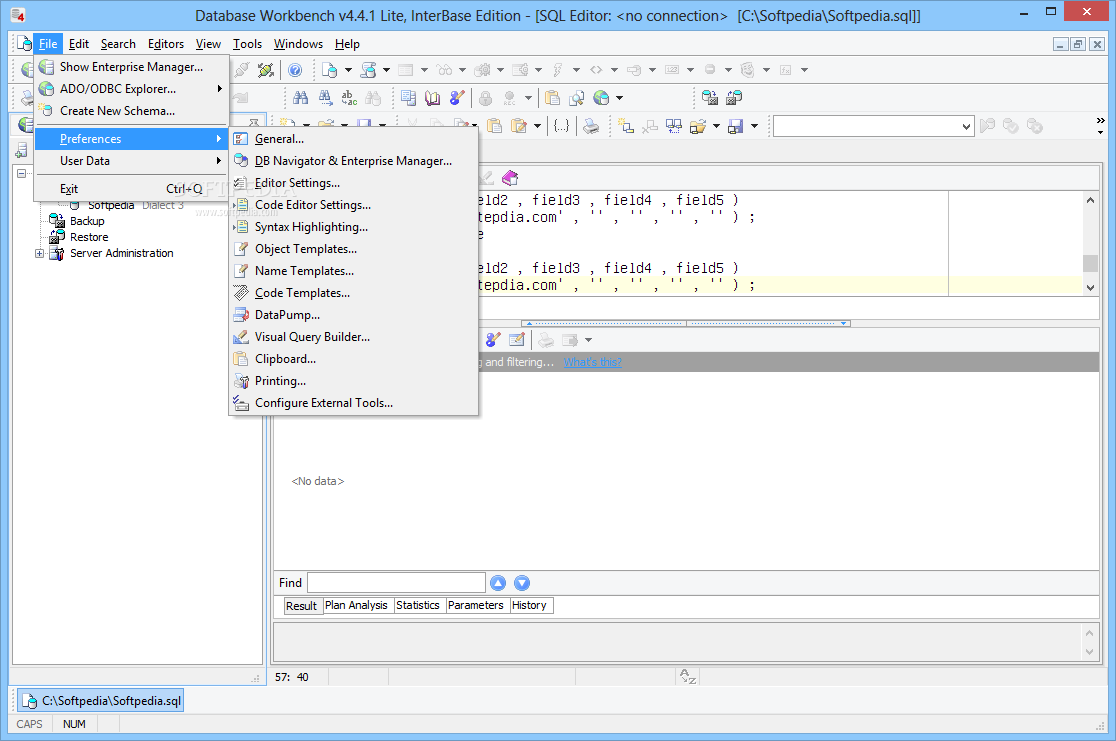Select Configure External Tools menu entry
This screenshot has width=1116, height=741.
(323, 403)
